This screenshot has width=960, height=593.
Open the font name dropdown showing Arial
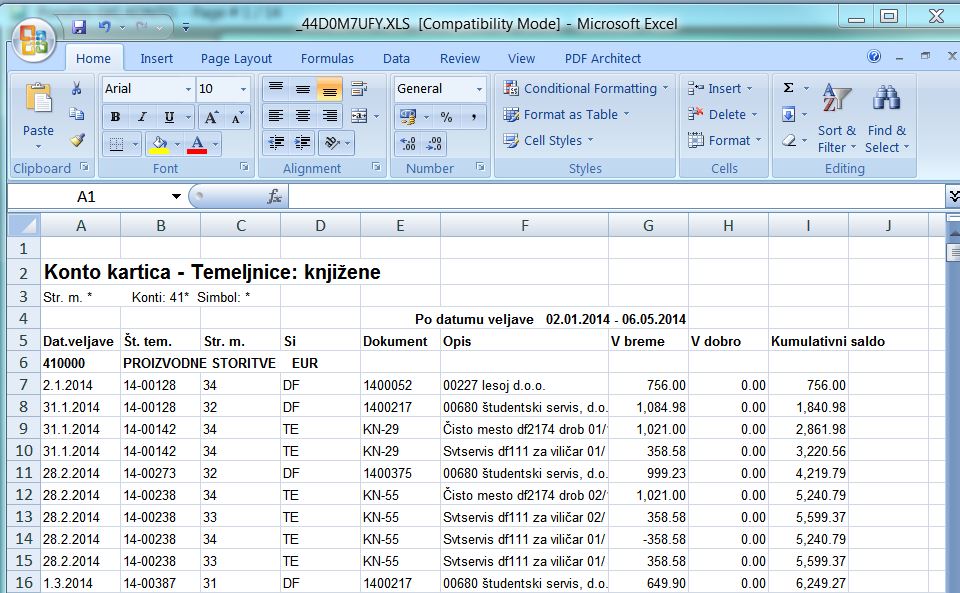point(148,89)
